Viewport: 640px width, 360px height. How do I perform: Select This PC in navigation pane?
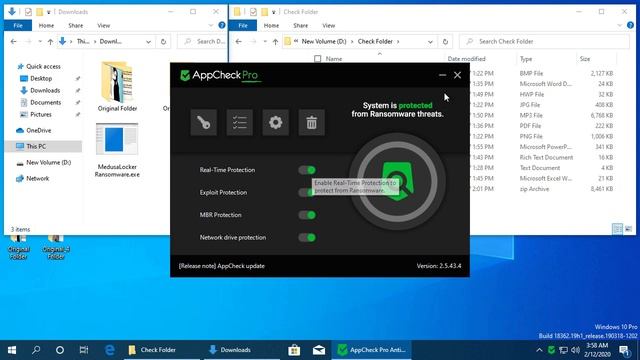(x=36, y=146)
